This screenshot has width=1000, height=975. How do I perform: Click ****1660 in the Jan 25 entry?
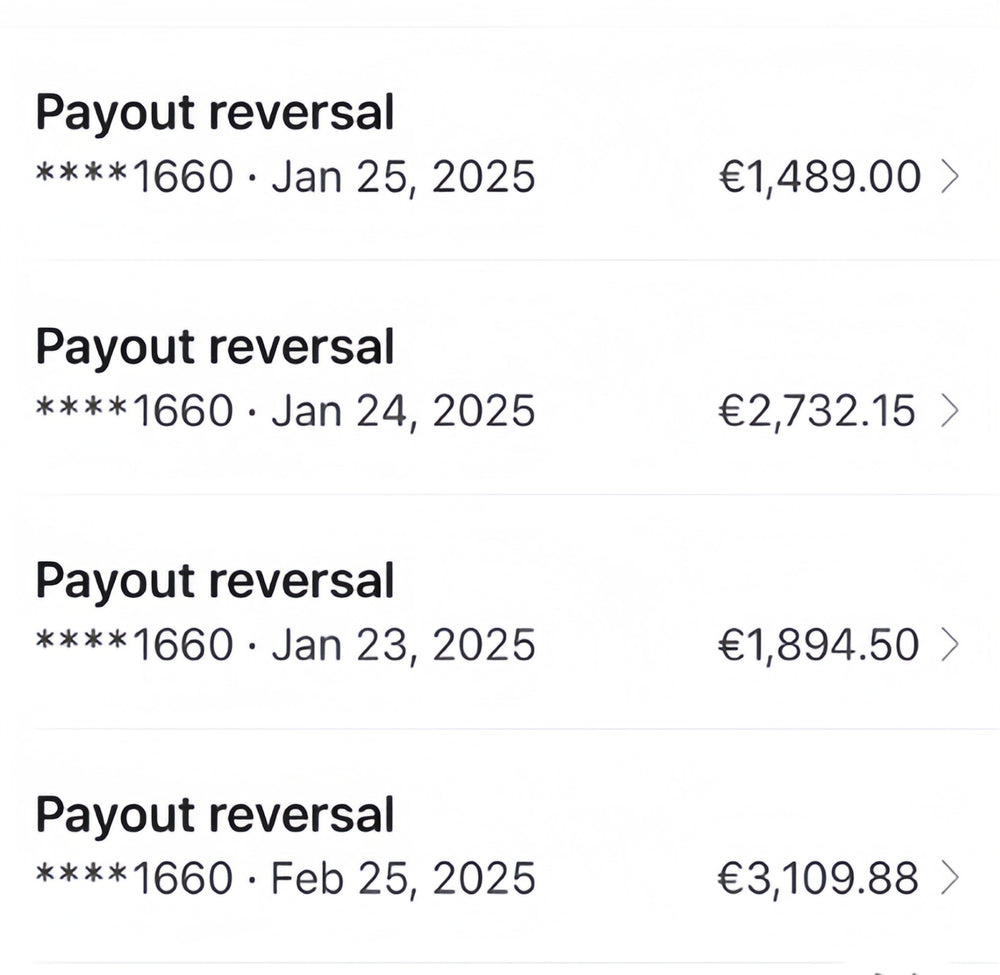point(134,177)
